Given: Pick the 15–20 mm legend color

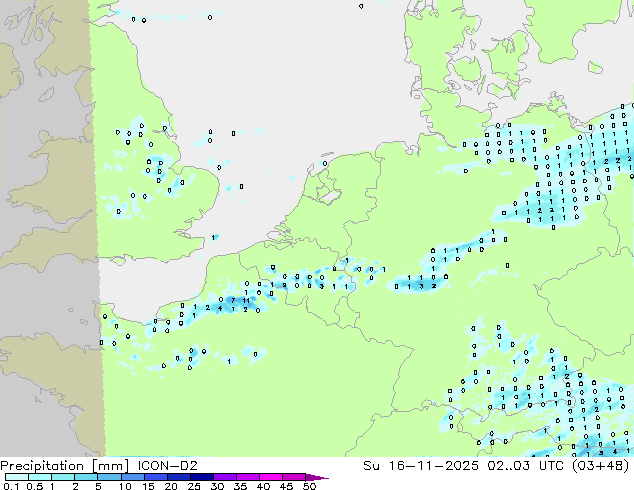Looking at the screenshot, I should (156, 477).
